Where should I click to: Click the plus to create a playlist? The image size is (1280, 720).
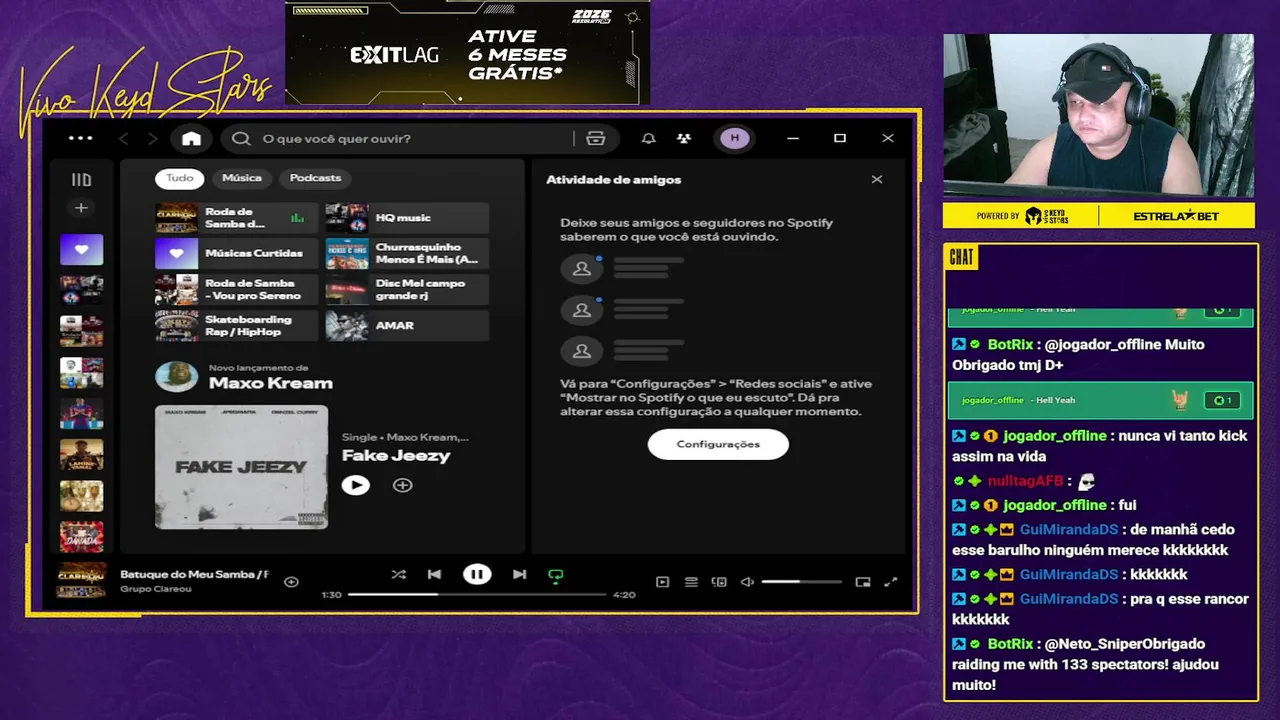tap(81, 208)
